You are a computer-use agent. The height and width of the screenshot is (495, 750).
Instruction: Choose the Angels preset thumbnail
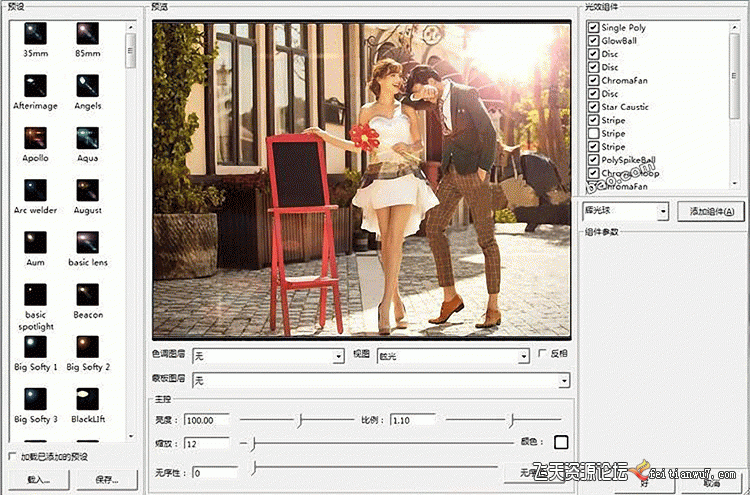[87, 87]
